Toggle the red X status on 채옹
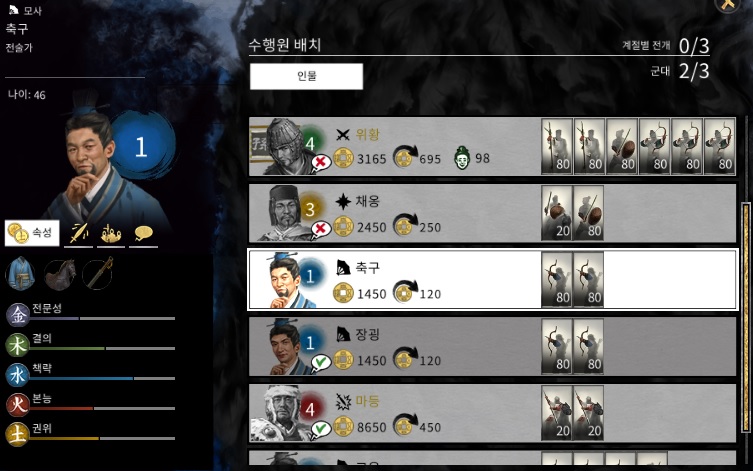 click(x=321, y=229)
